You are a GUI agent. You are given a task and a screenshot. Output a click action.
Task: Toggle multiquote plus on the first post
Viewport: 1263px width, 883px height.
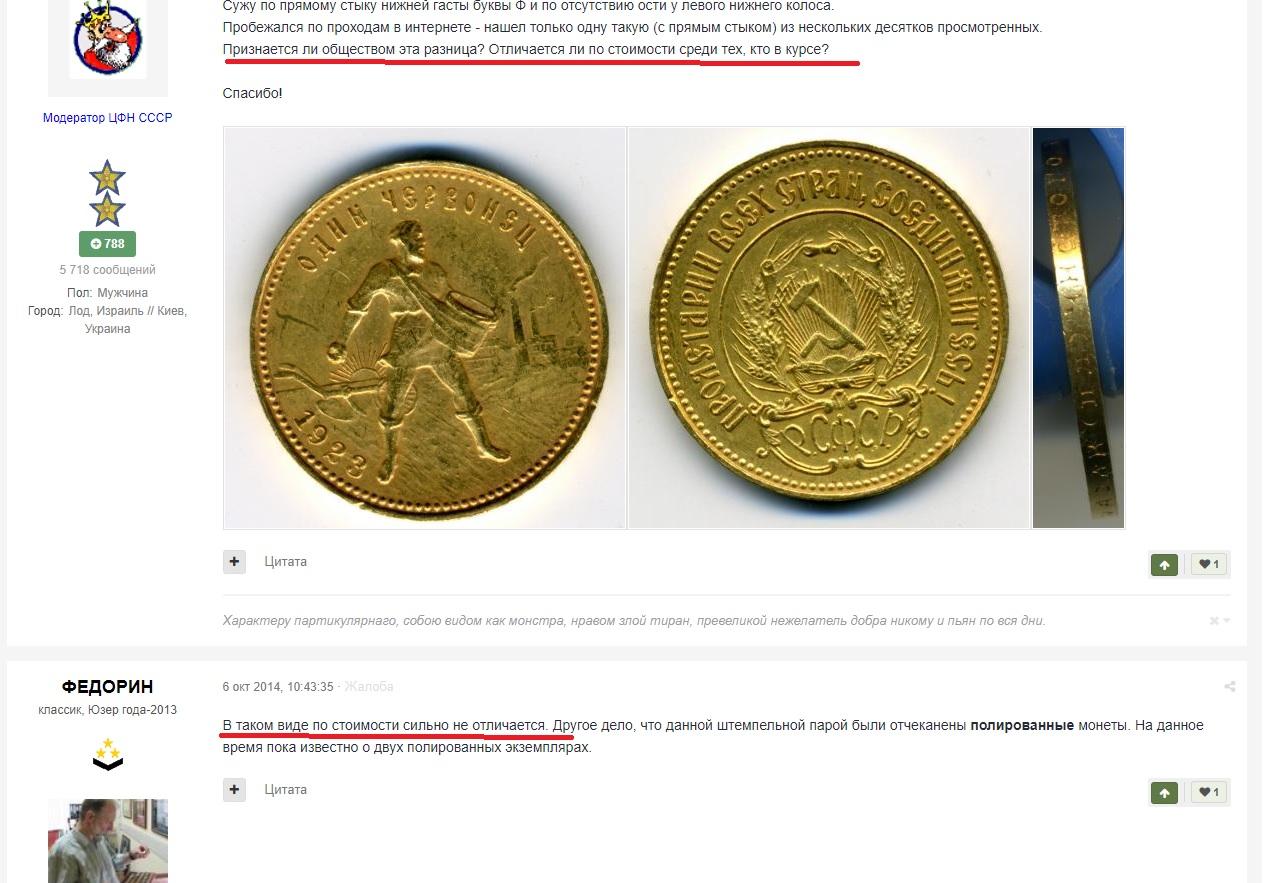[234, 562]
